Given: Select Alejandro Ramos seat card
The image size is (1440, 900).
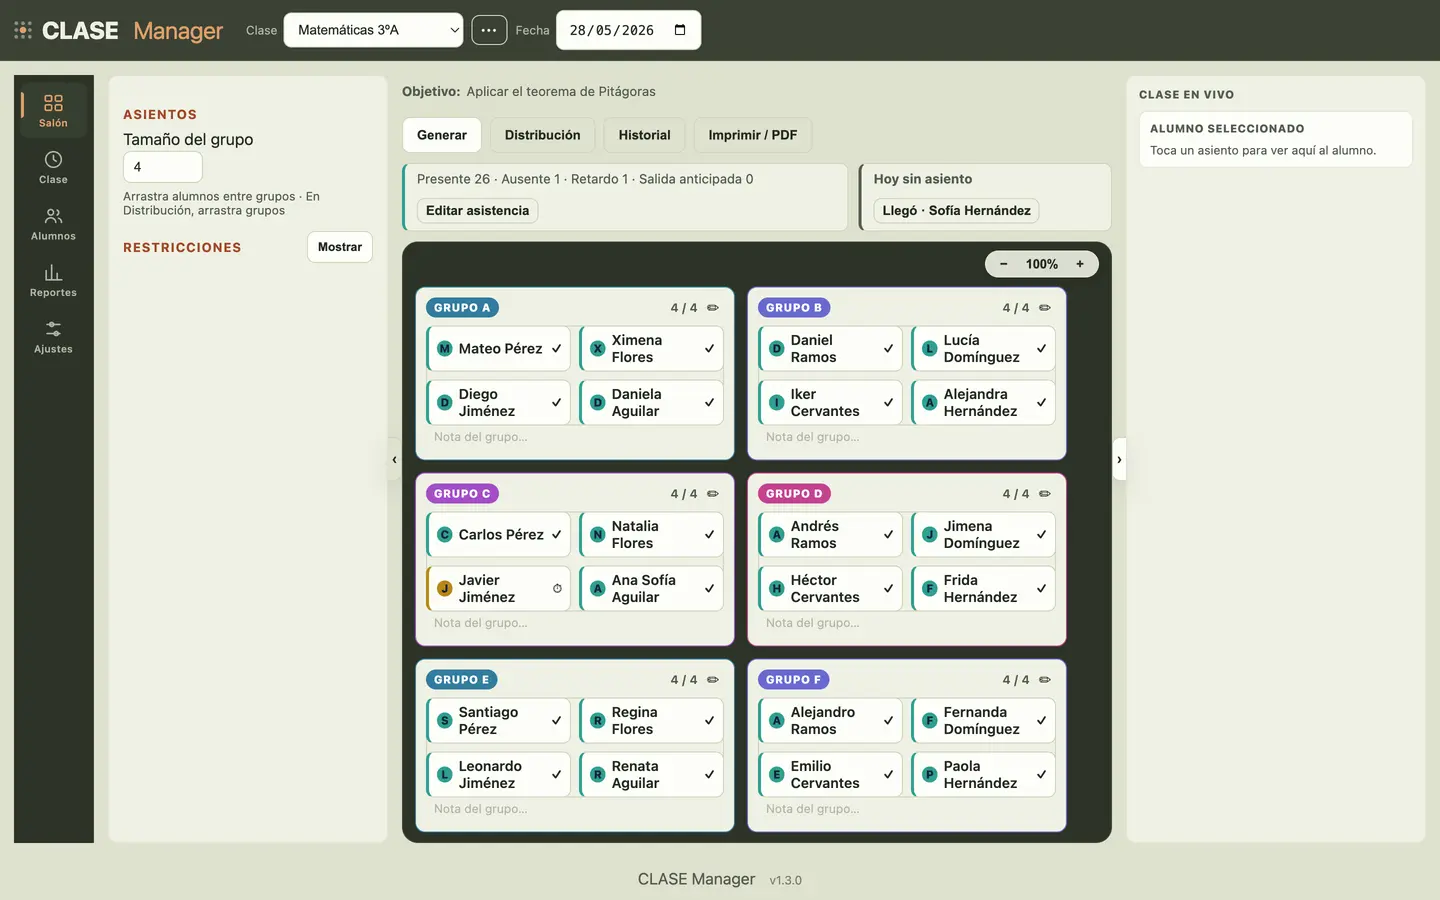Looking at the screenshot, I should click(x=830, y=721).
